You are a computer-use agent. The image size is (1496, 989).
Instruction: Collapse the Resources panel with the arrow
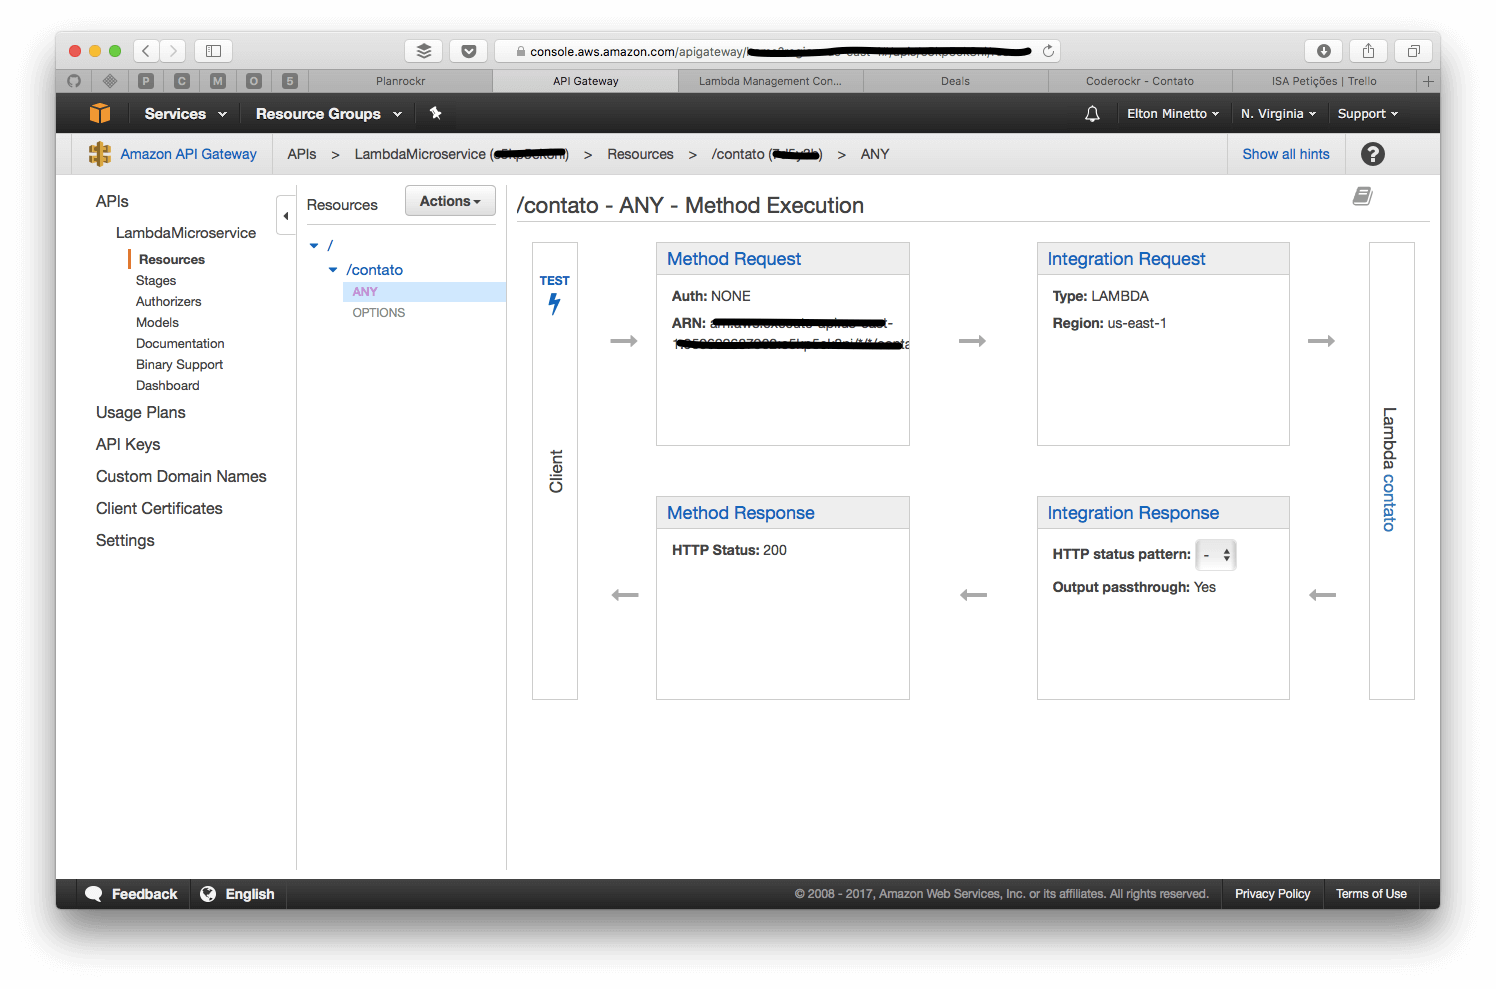click(x=285, y=215)
